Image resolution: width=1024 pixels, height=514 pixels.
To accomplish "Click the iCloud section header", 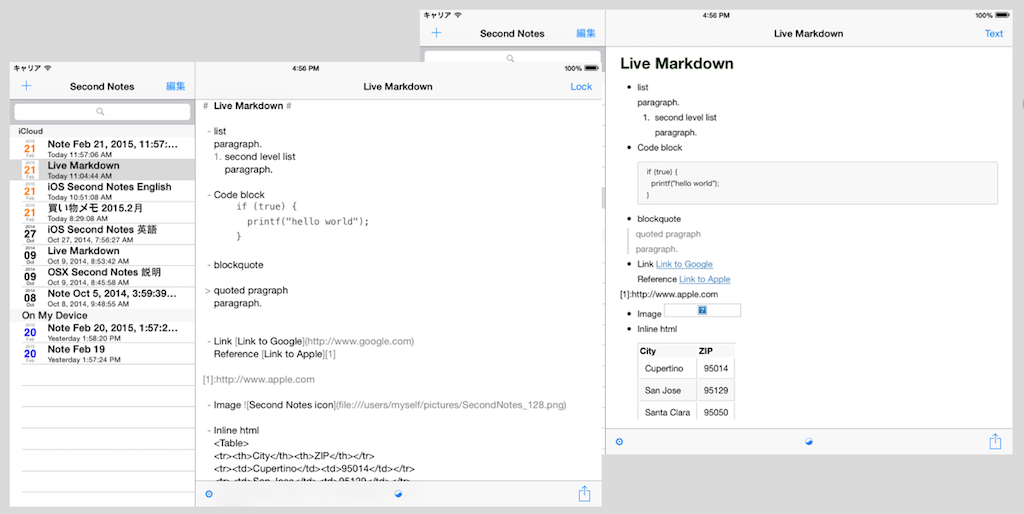I will [103, 131].
